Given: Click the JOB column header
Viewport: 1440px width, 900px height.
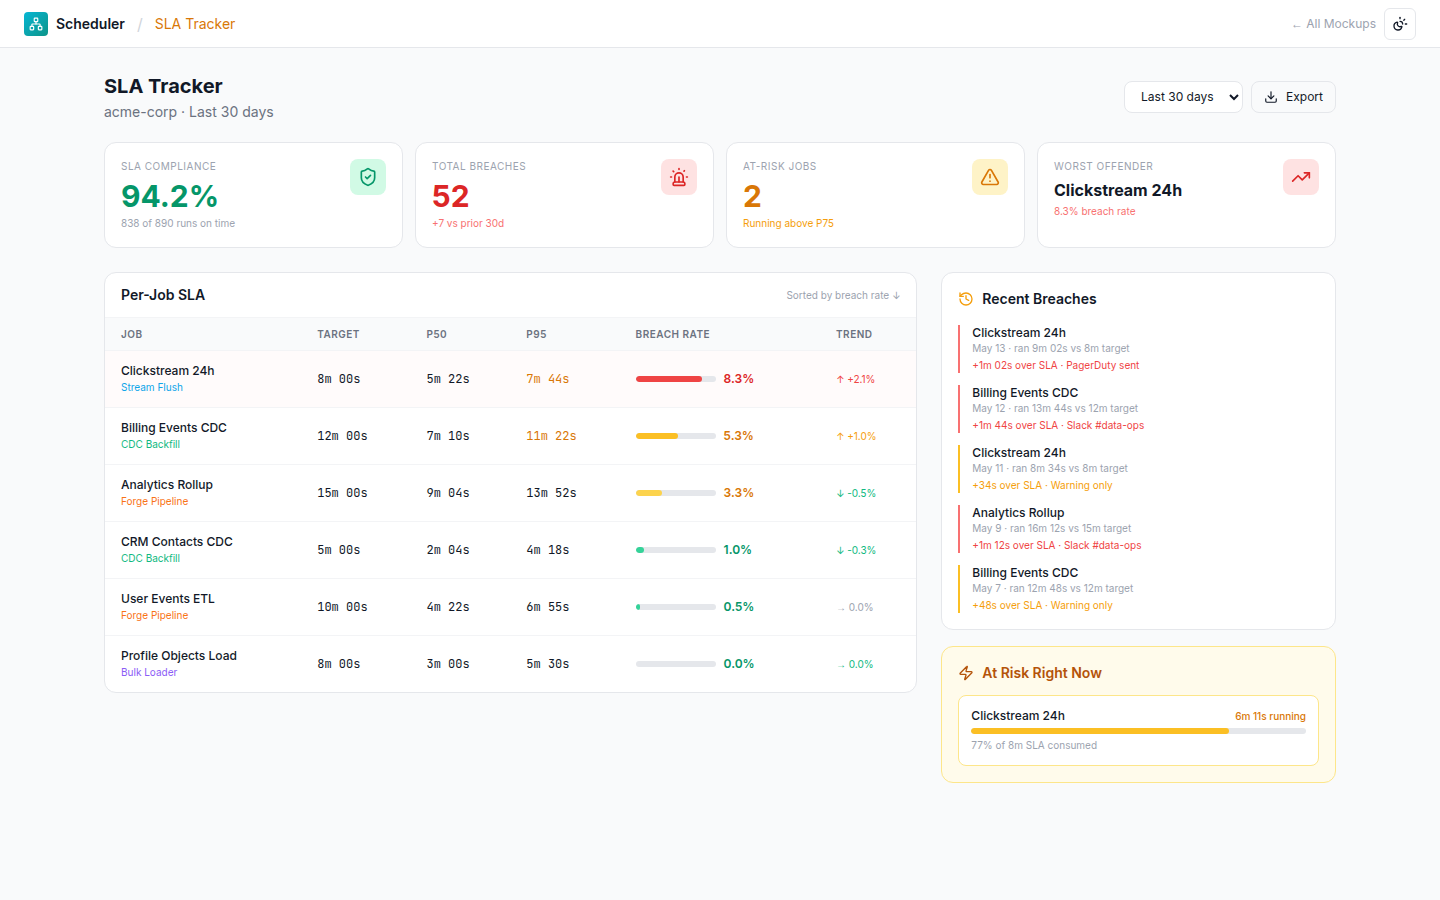Looking at the screenshot, I should pyautogui.click(x=131, y=334).
